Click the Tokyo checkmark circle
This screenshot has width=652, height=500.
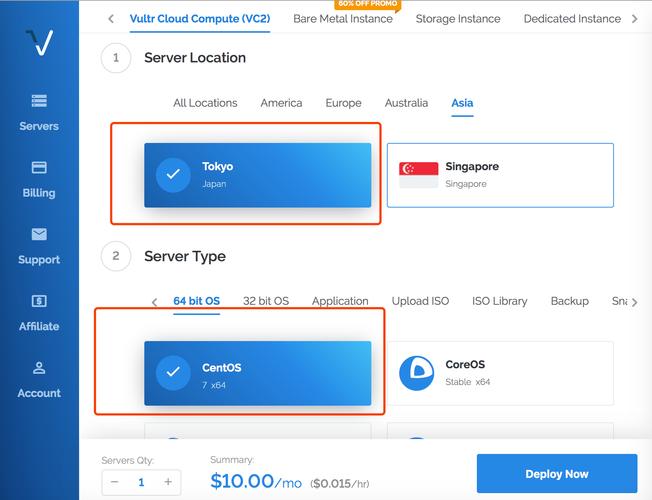(173, 175)
